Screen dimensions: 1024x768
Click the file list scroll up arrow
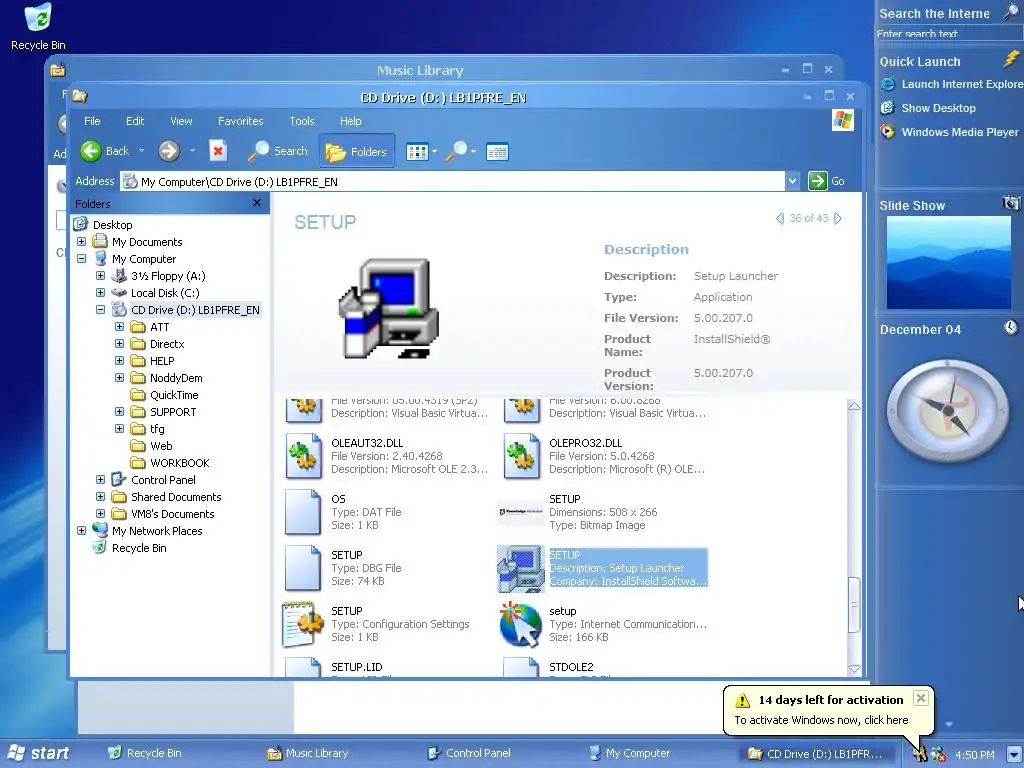pyautogui.click(x=854, y=406)
